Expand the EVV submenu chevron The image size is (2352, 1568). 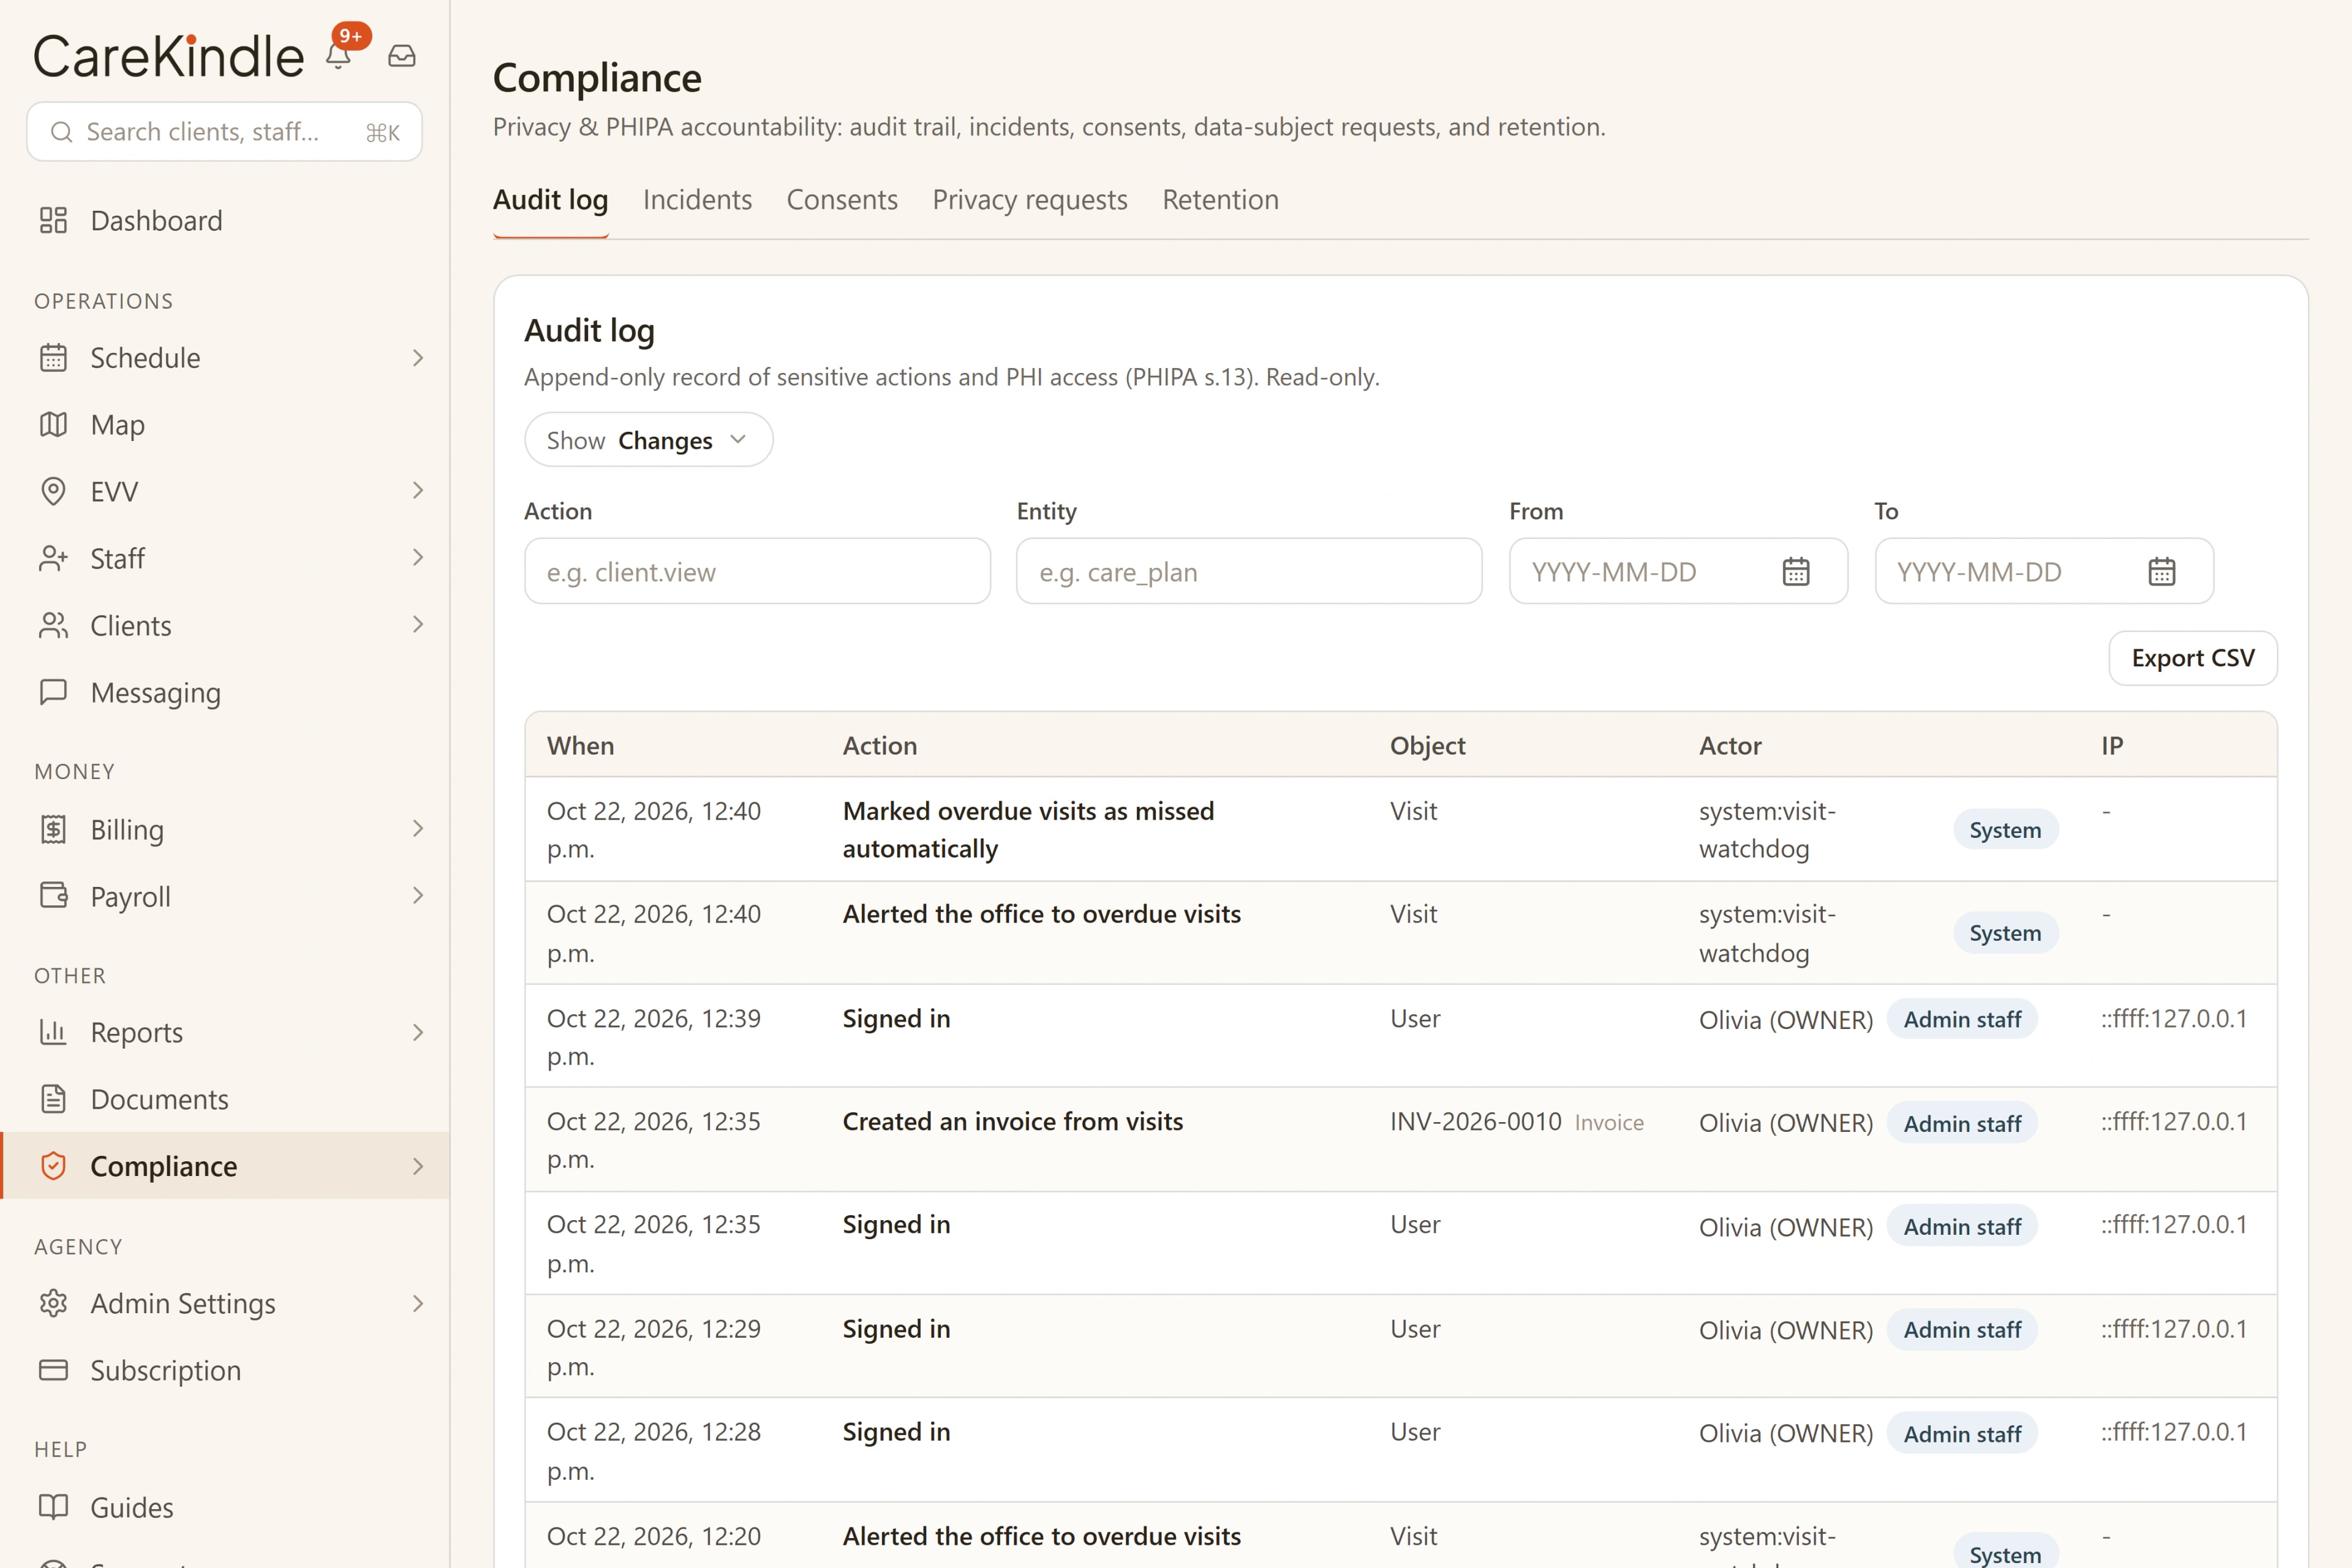pyautogui.click(x=418, y=490)
